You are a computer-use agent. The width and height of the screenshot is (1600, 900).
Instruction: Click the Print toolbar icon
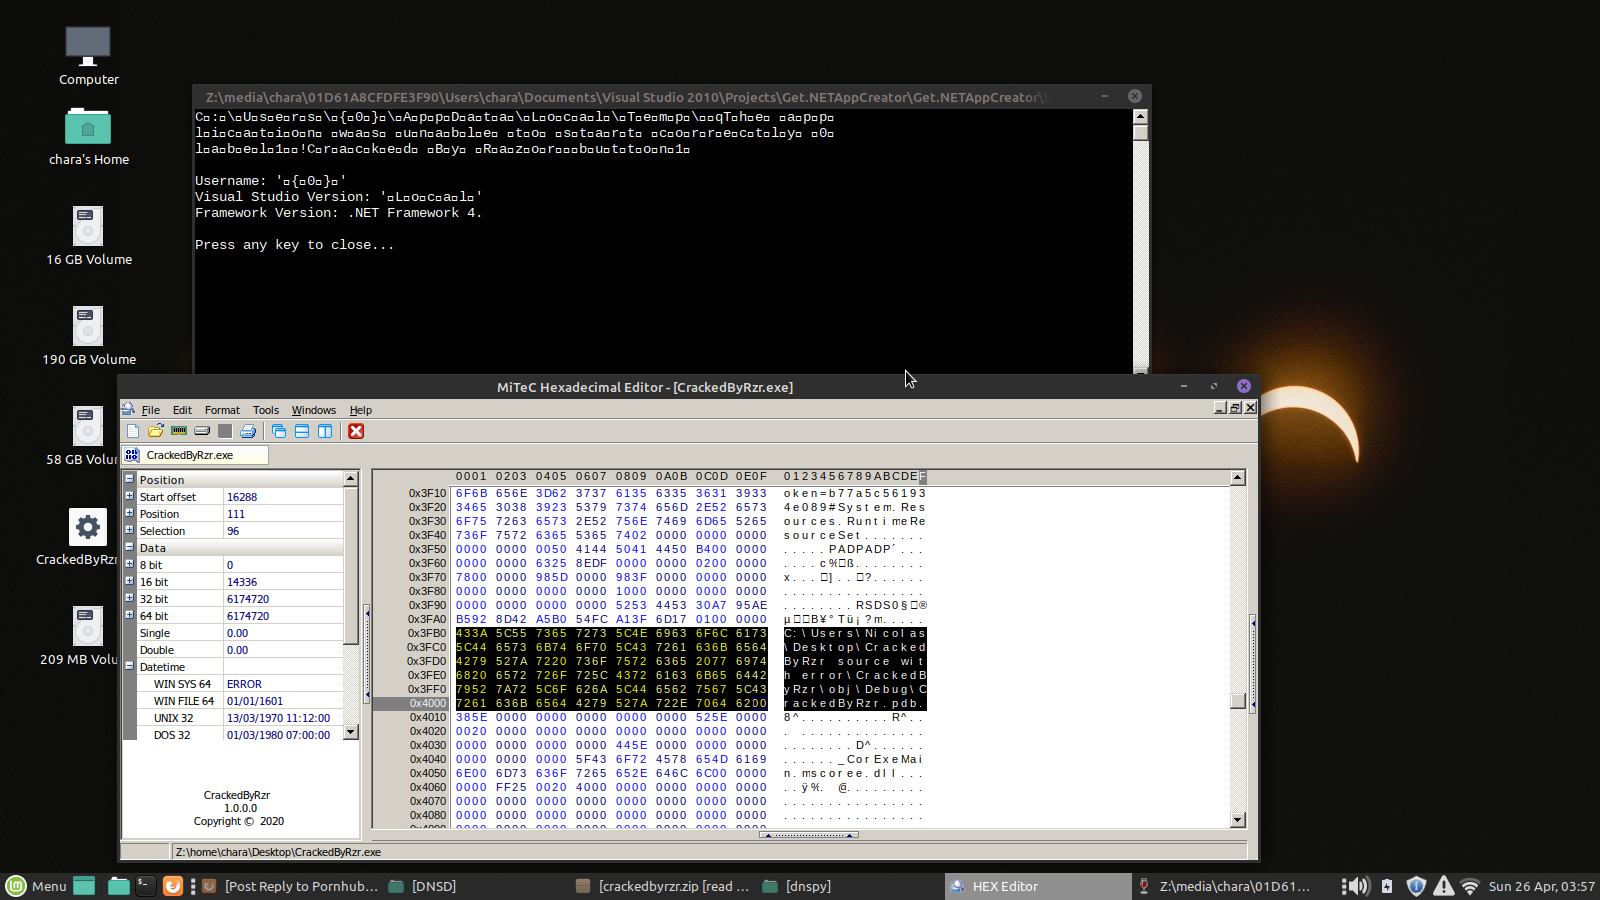248,431
